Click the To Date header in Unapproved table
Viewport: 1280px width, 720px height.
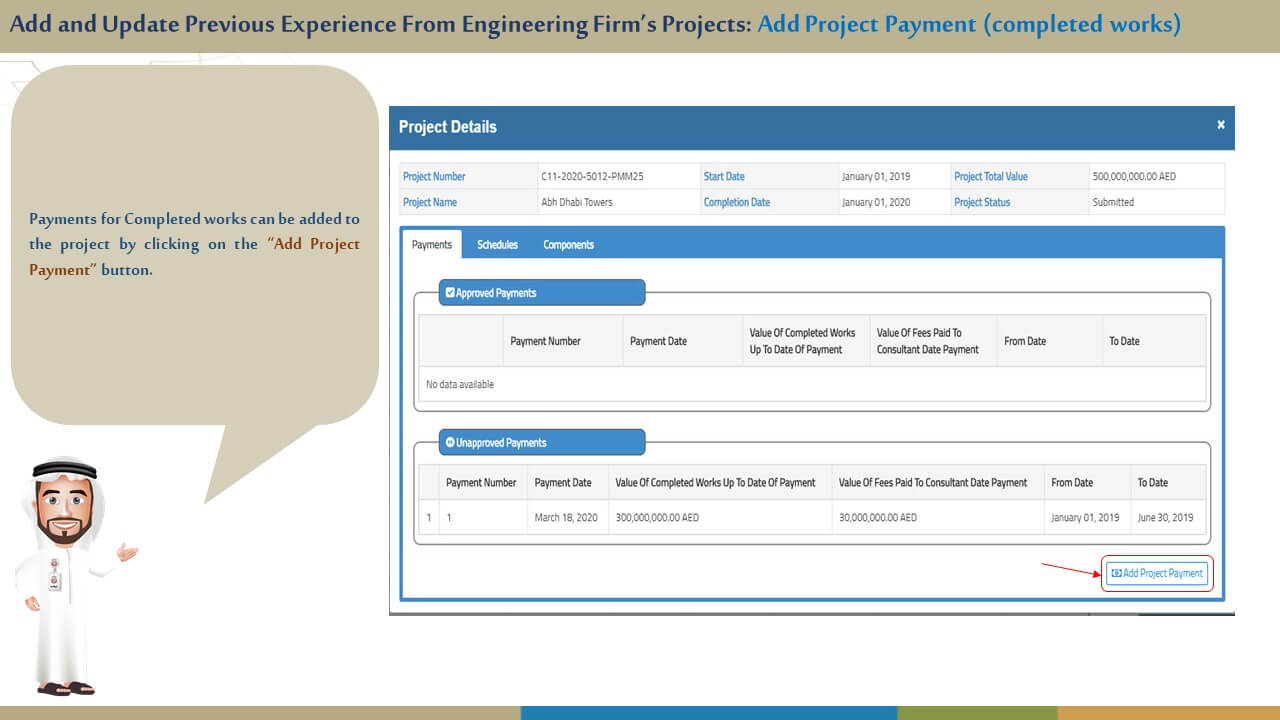pos(1152,483)
